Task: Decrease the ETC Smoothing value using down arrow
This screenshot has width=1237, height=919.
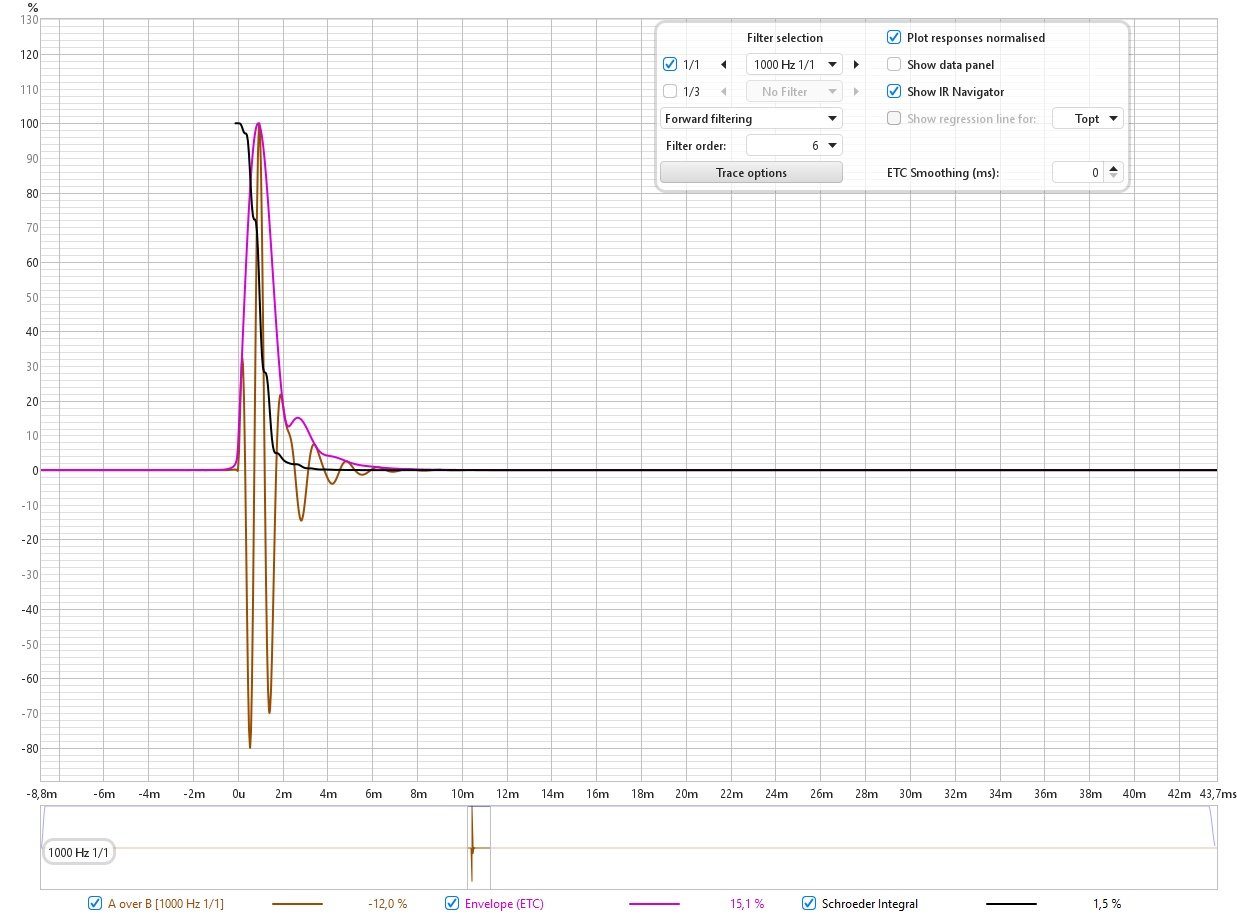Action: (1115, 177)
